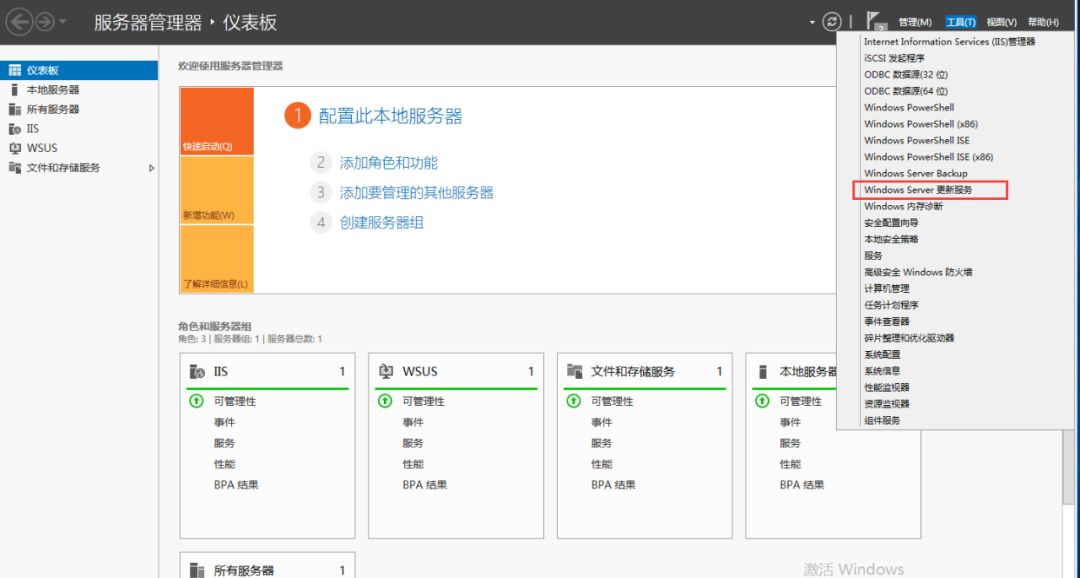
Task: Click the 本地服务器 sidebar icon
Action: coord(14,90)
